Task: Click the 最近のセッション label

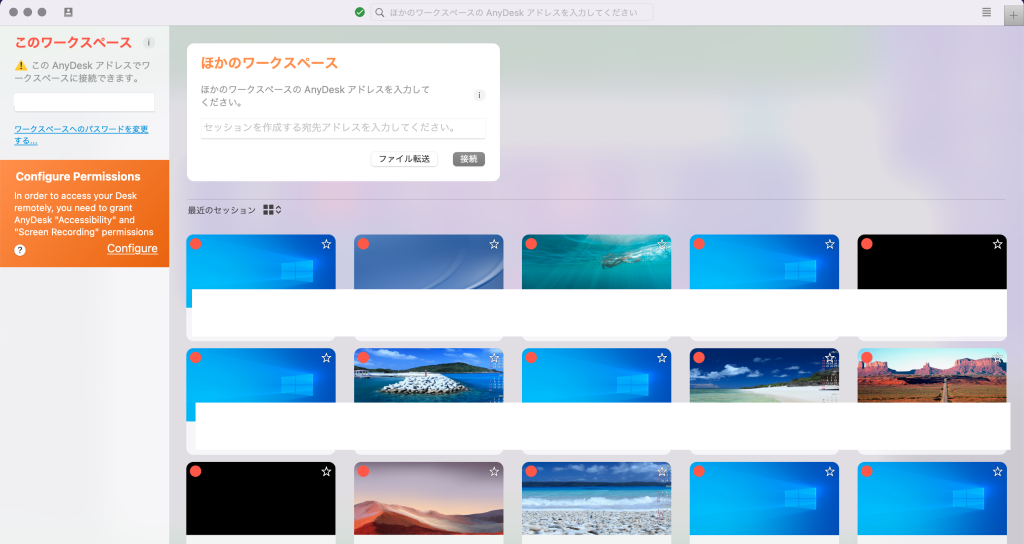Action: pyautogui.click(x=221, y=210)
